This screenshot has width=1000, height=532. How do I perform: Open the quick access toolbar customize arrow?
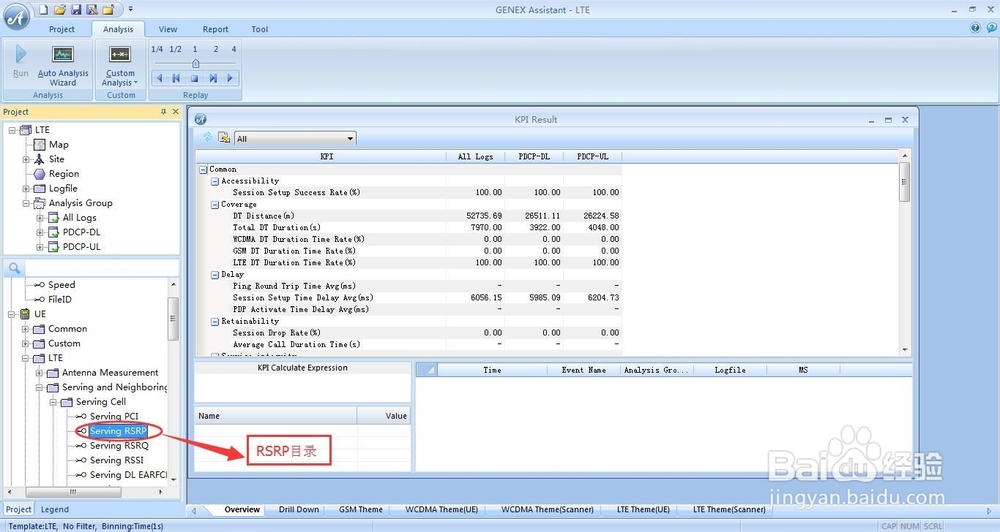131,10
